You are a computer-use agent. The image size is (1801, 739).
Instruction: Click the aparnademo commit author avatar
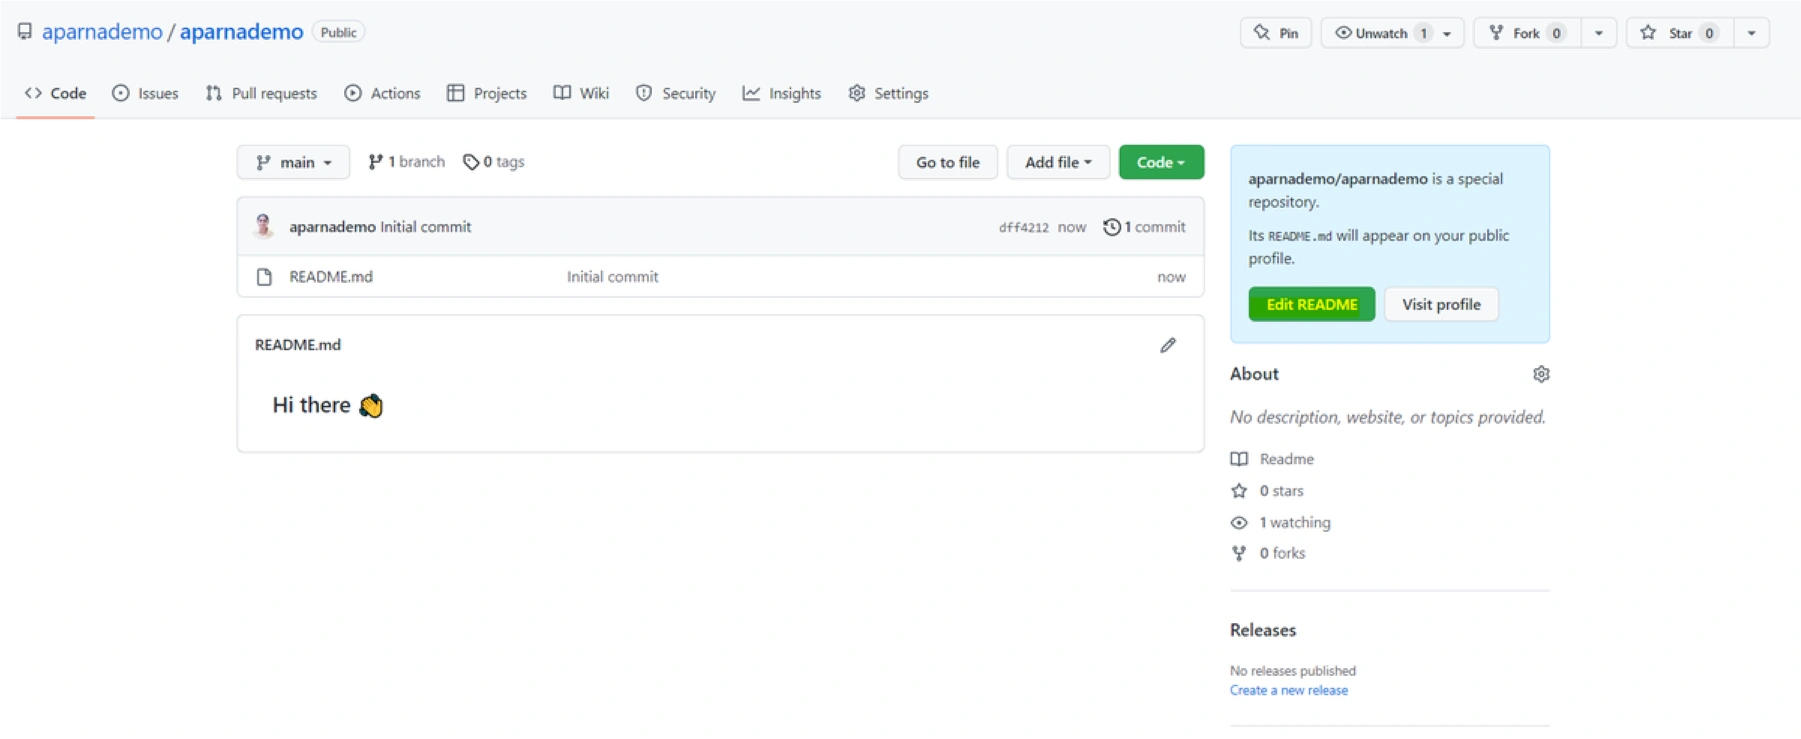click(x=264, y=227)
